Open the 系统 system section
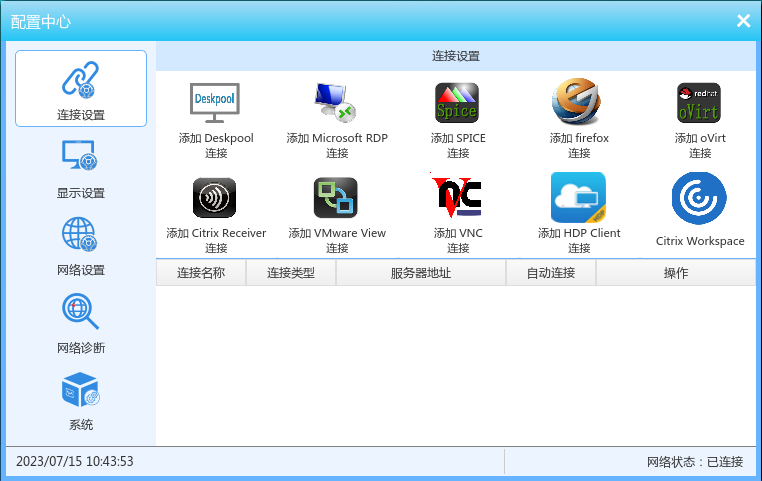 point(81,401)
